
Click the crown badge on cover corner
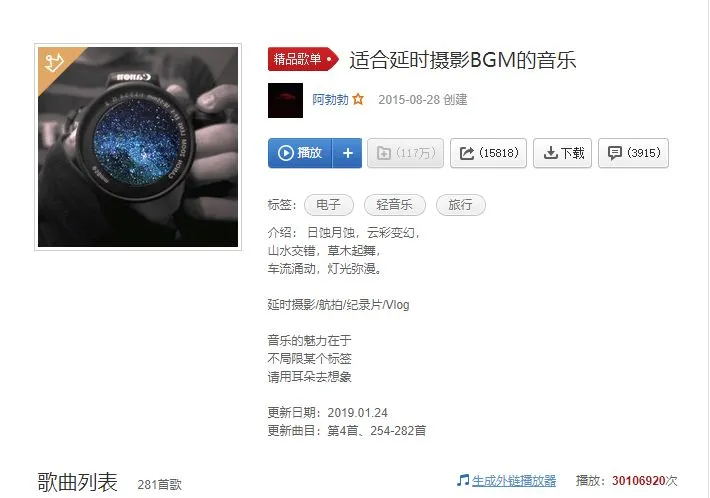53,63
